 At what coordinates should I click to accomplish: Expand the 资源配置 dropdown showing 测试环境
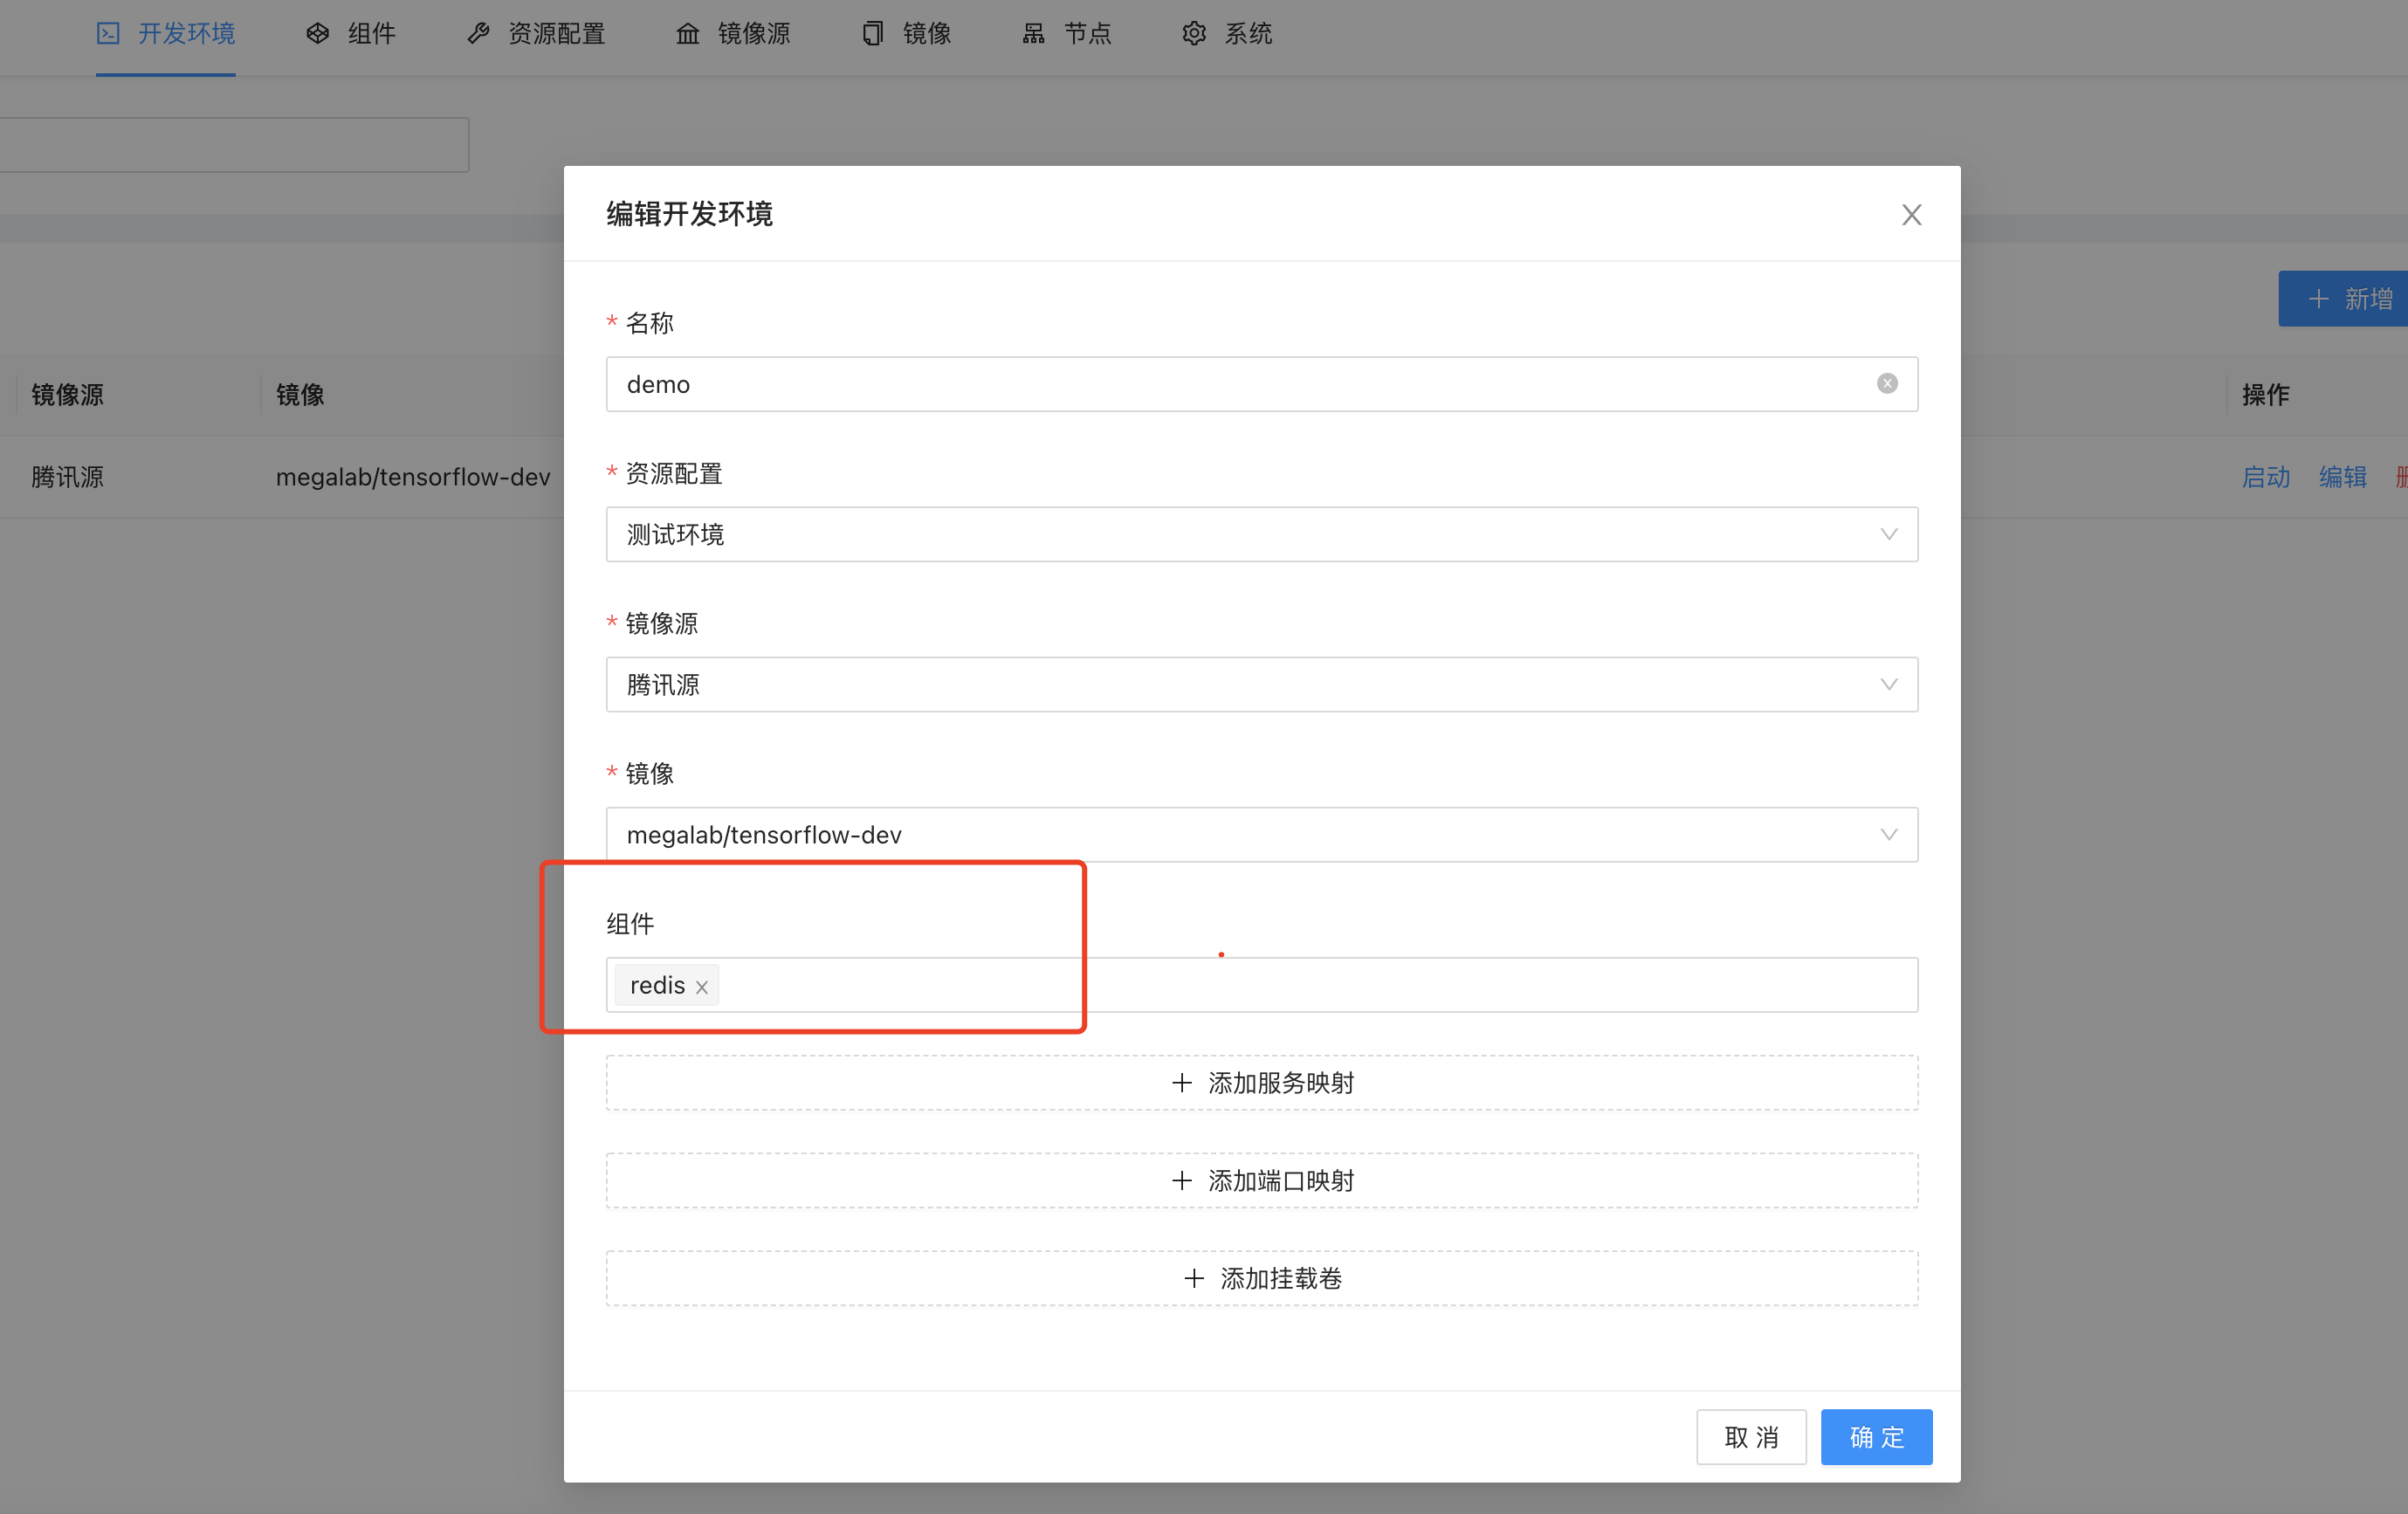1261,534
